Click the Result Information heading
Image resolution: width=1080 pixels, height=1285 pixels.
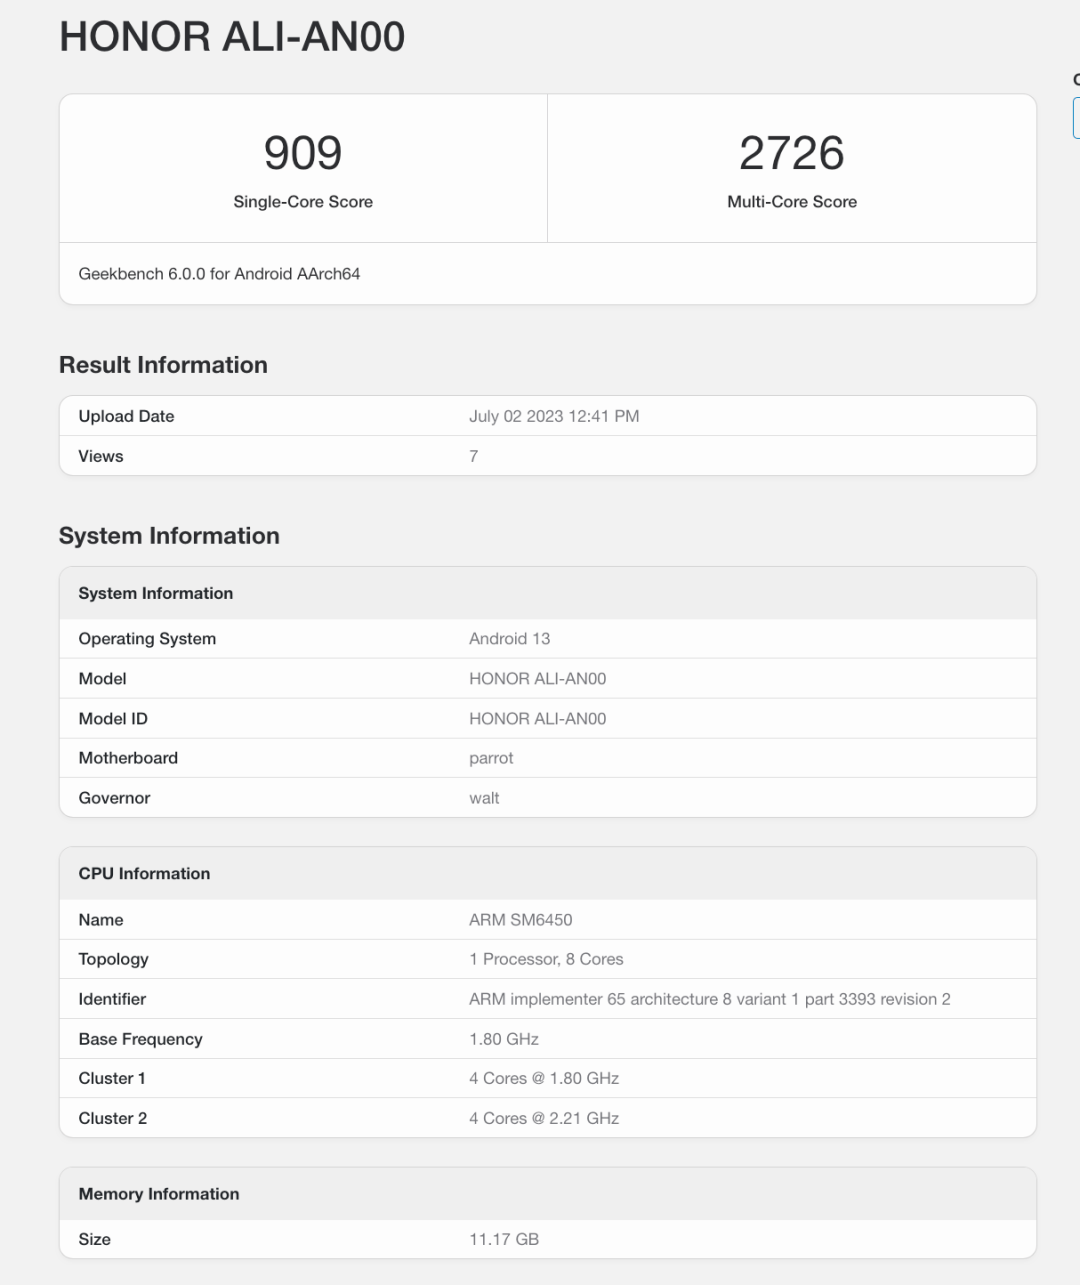click(163, 365)
